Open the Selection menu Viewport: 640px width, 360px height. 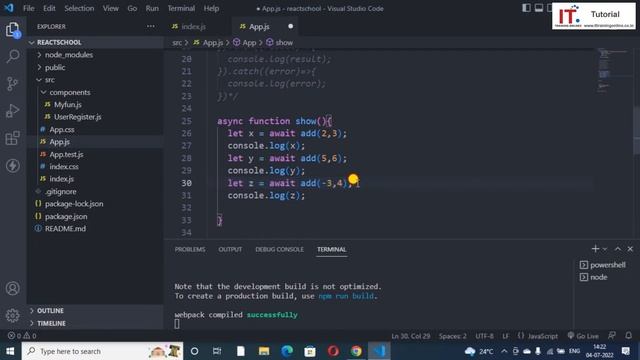[79, 8]
